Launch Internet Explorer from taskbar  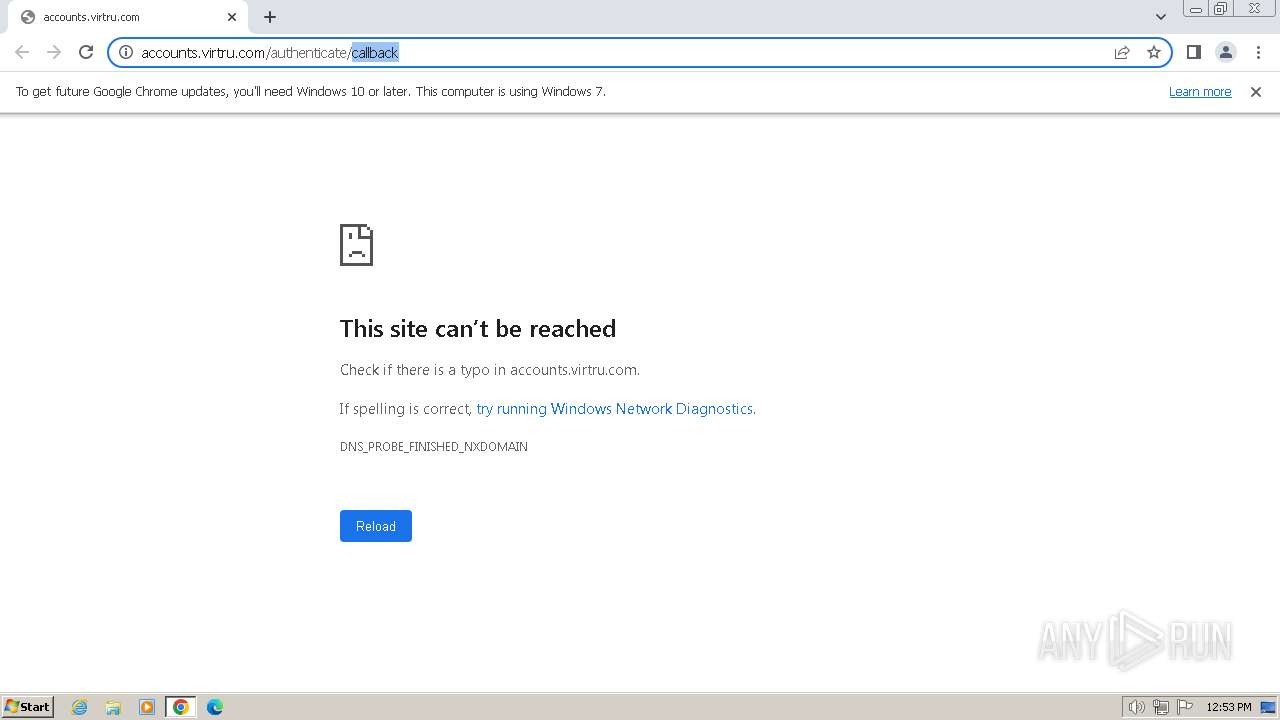click(79, 707)
